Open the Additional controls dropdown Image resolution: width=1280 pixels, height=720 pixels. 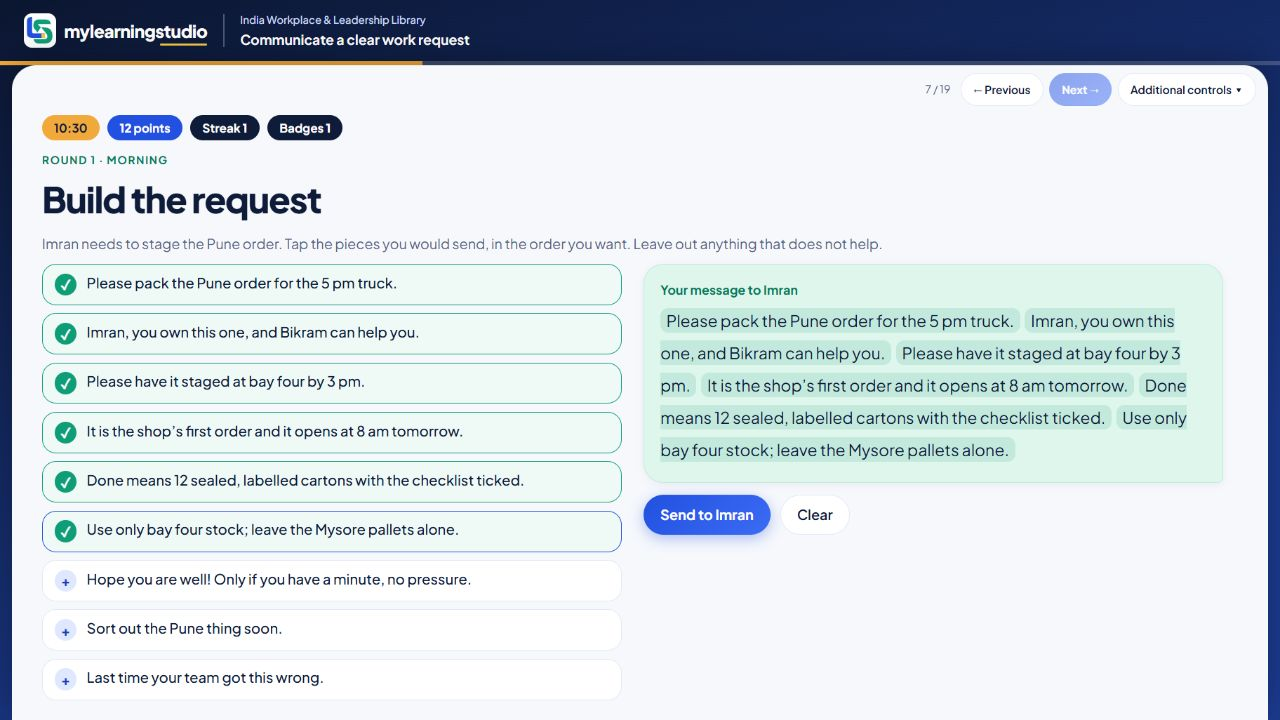tap(1186, 90)
